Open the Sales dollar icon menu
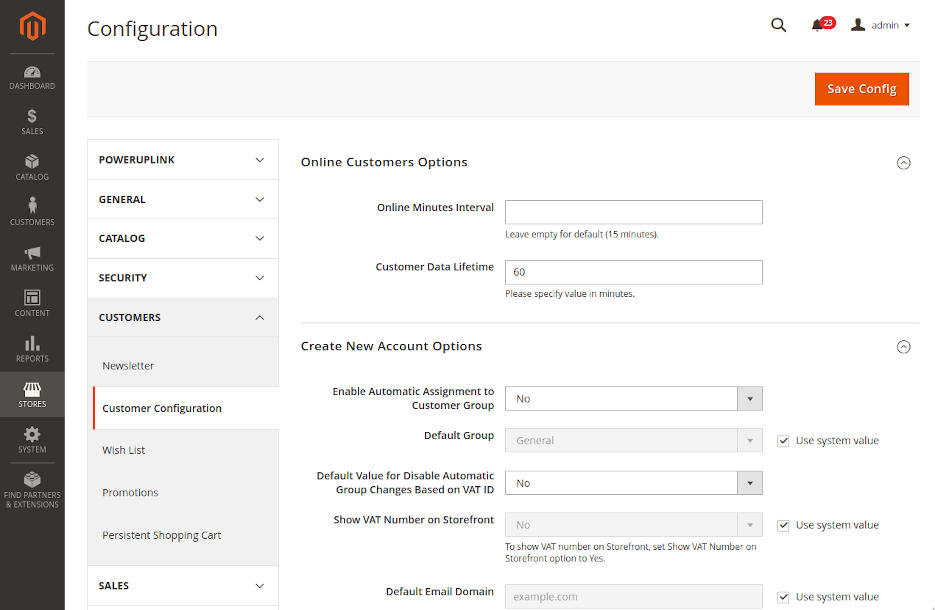This screenshot has height=610, width=935. 32,122
